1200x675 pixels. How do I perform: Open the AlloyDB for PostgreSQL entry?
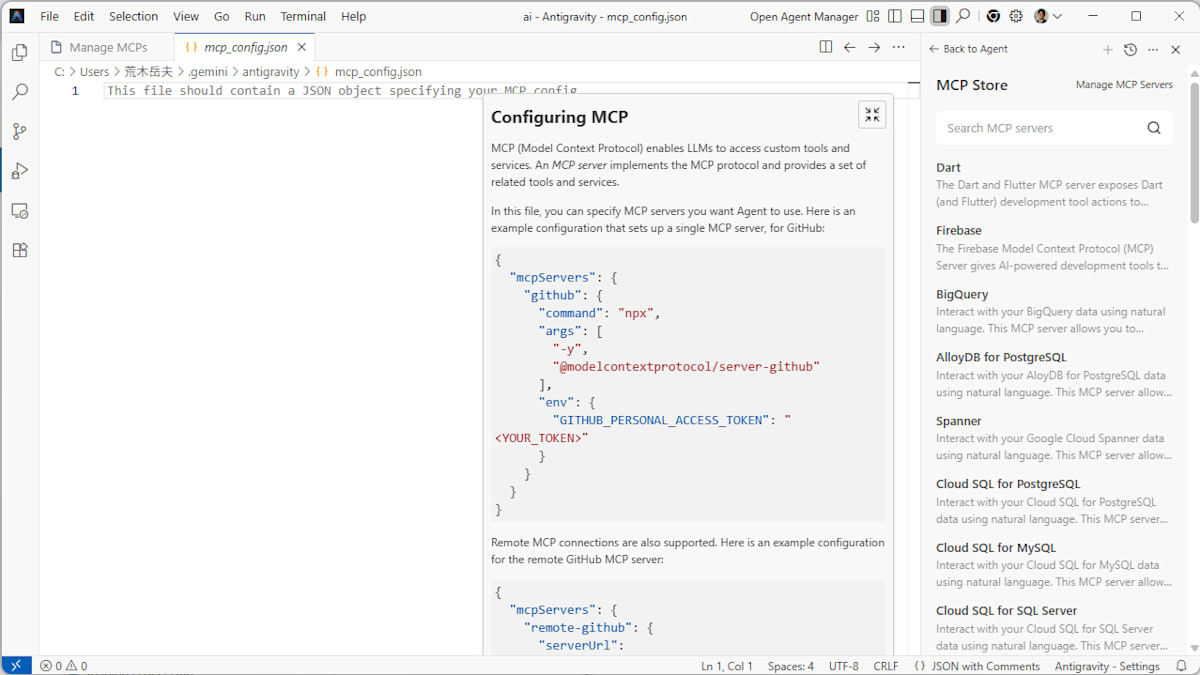[x=1054, y=374]
